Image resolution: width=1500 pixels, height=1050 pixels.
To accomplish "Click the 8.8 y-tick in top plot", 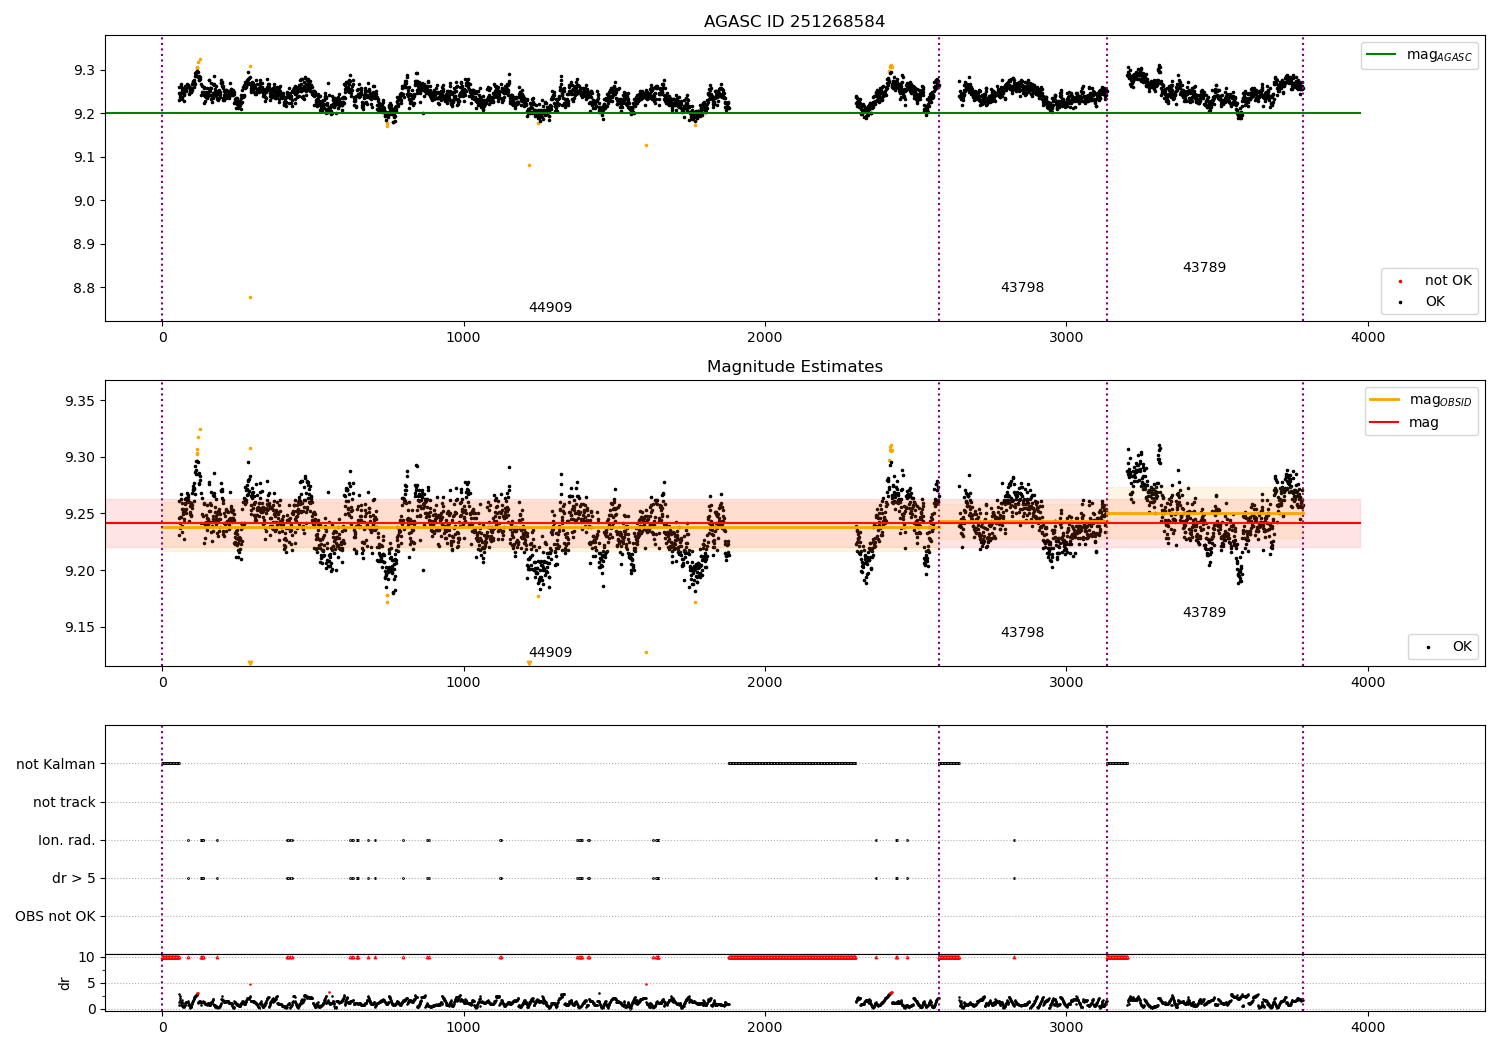I will click(82, 288).
